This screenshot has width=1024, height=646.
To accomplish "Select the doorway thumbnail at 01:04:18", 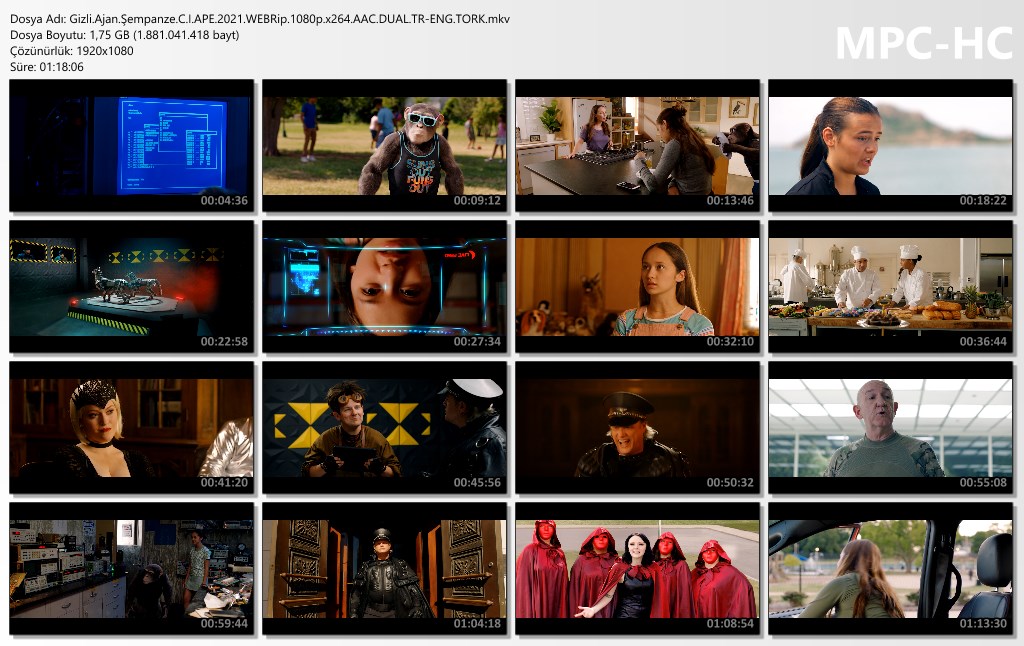I will tap(384, 569).
